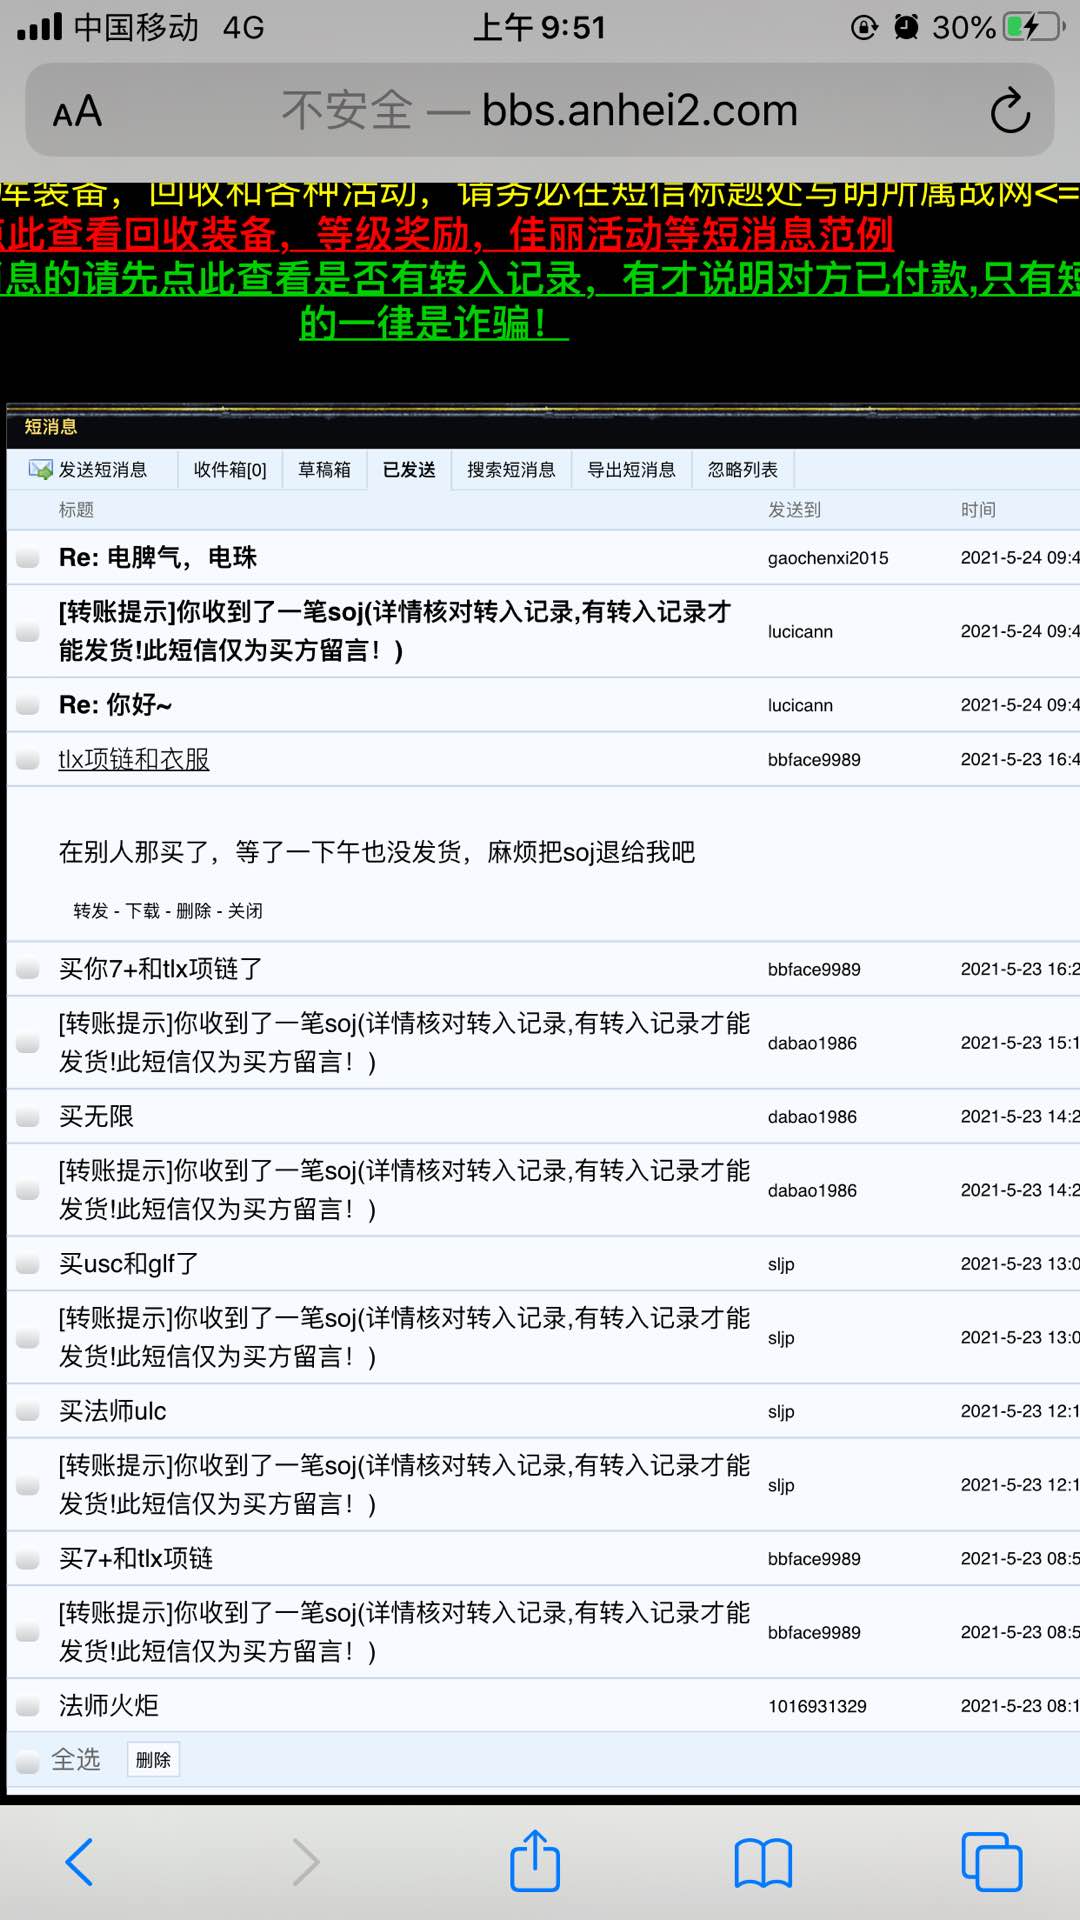Image resolution: width=1080 pixels, height=1920 pixels.
Task: Tick the 全选 select-all checkbox
Action: click(x=28, y=1761)
